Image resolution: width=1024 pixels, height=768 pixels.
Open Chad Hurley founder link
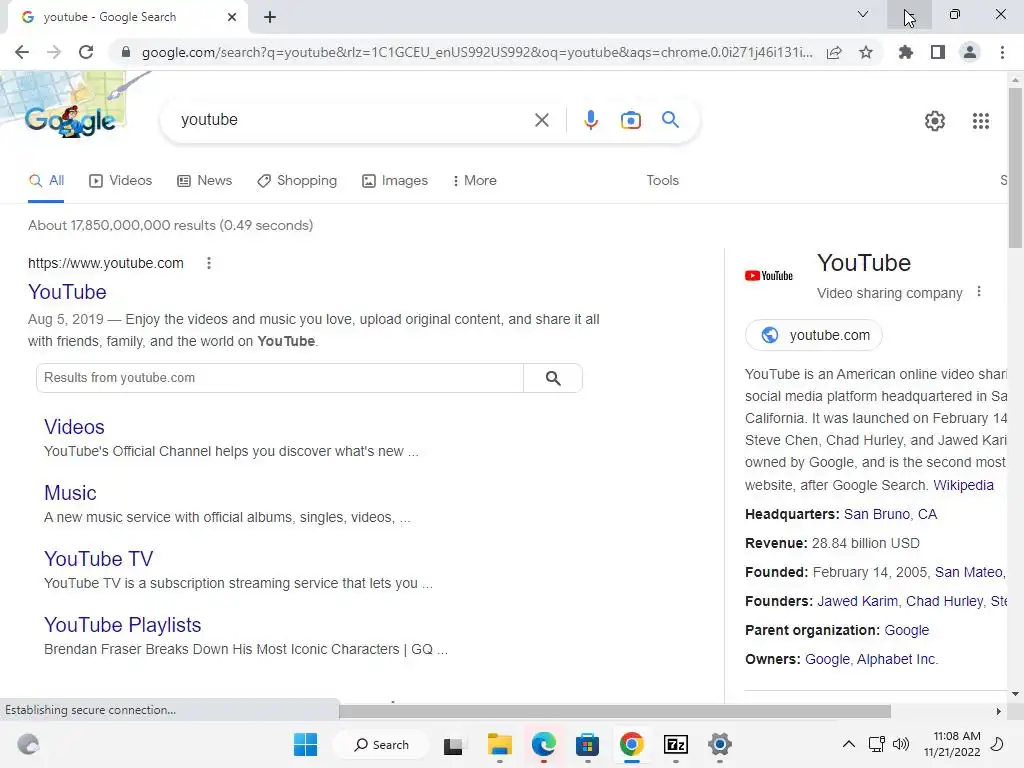point(944,601)
